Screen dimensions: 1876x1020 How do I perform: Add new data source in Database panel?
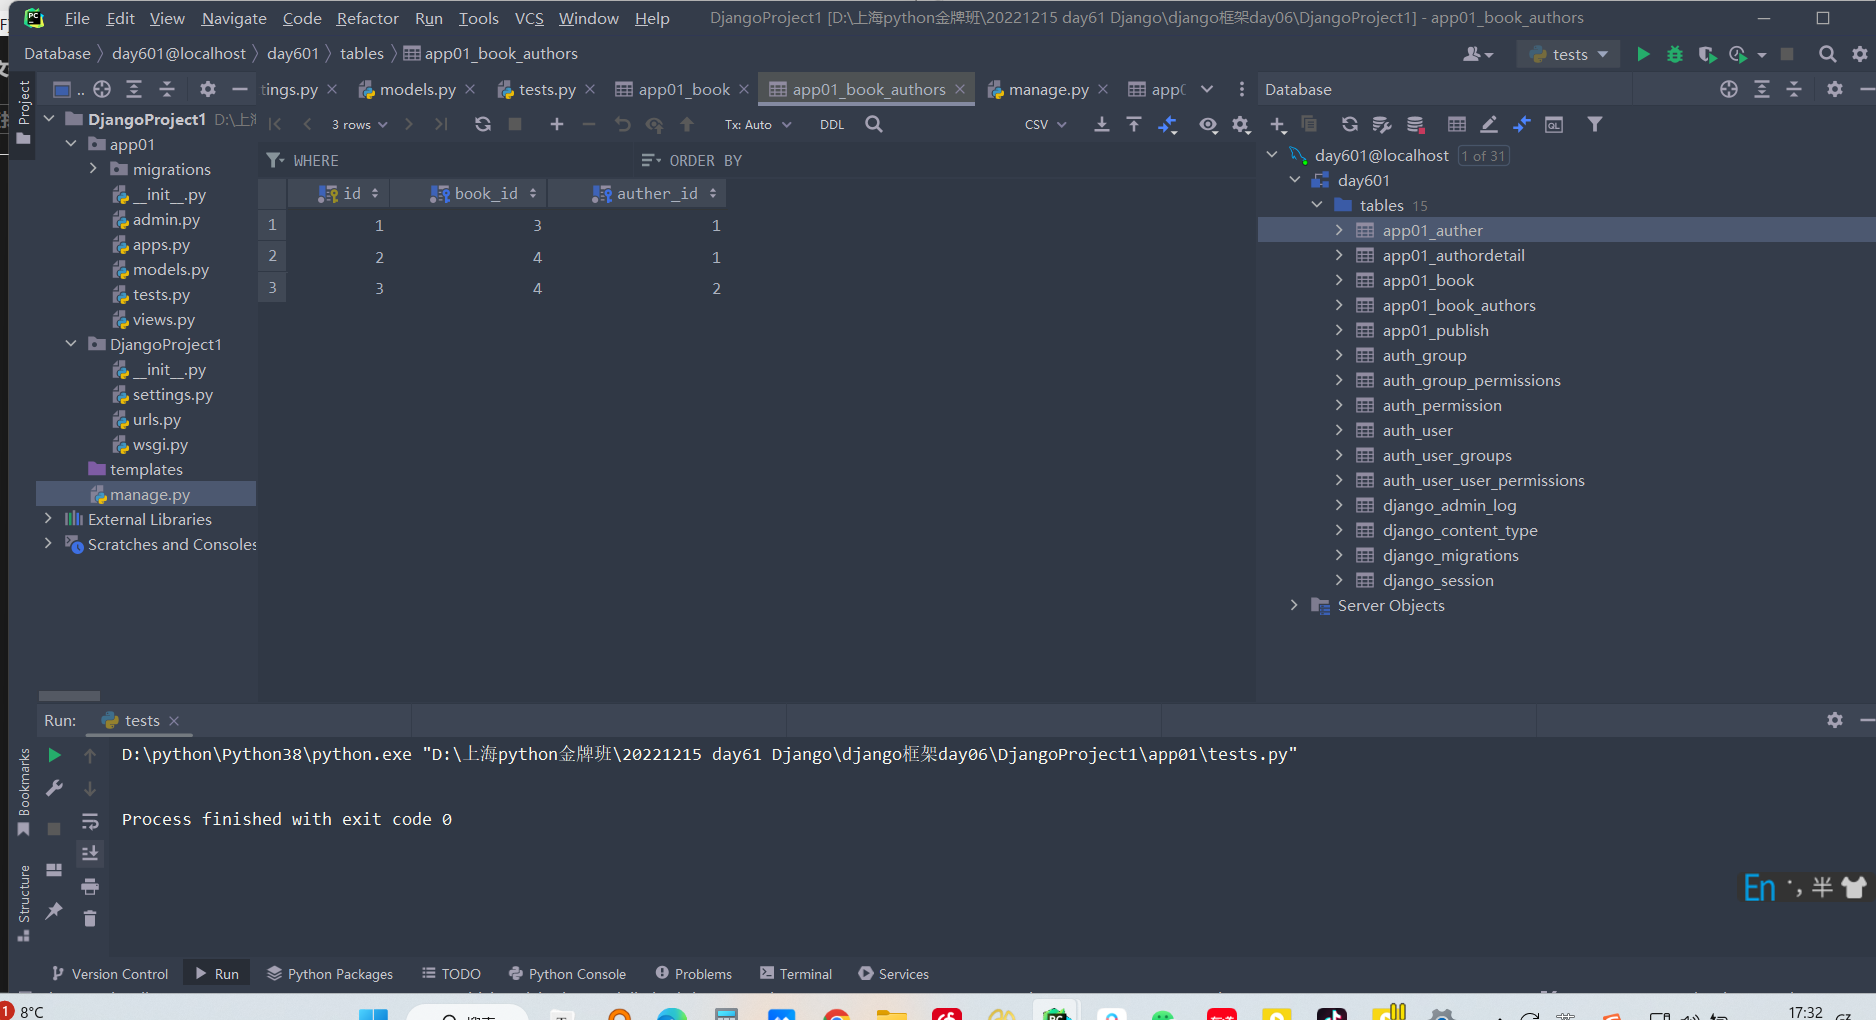click(1278, 124)
